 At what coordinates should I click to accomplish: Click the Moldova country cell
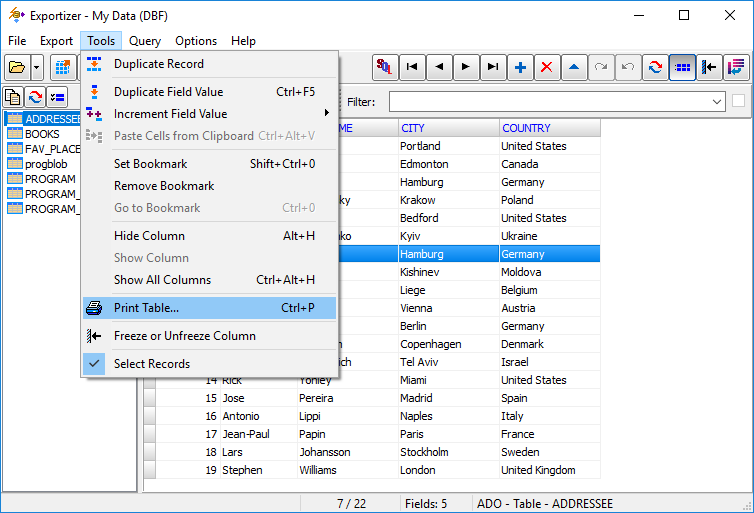point(550,272)
